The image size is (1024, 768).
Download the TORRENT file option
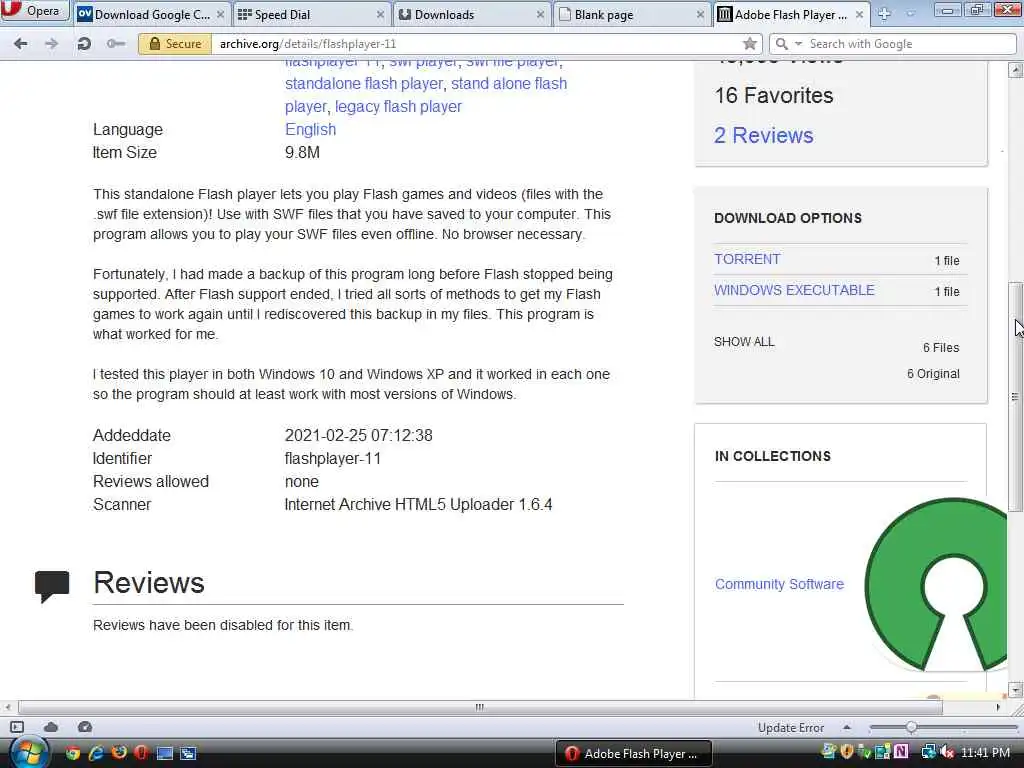coord(747,259)
